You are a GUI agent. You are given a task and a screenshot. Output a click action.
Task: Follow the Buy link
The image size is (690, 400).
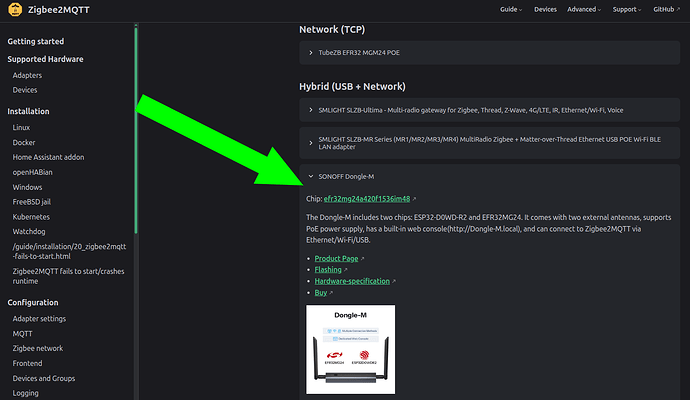[320, 293]
